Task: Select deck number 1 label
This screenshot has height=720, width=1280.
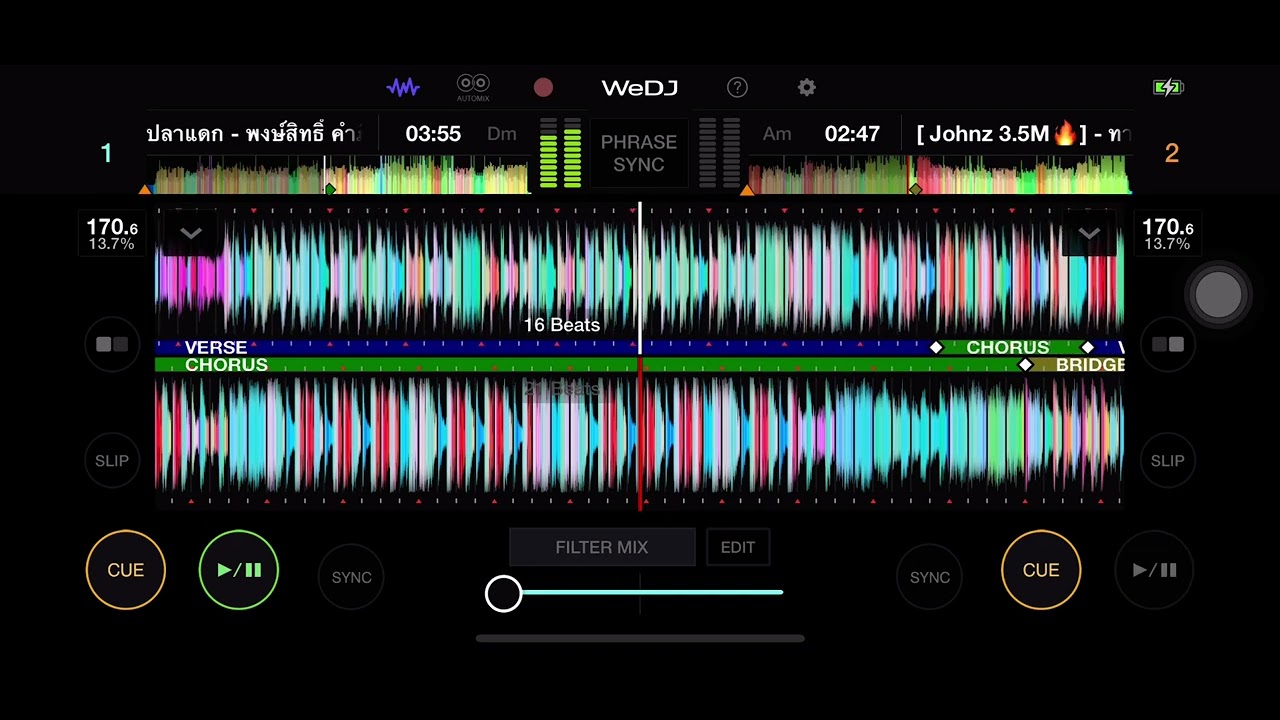Action: pyautogui.click(x=106, y=153)
